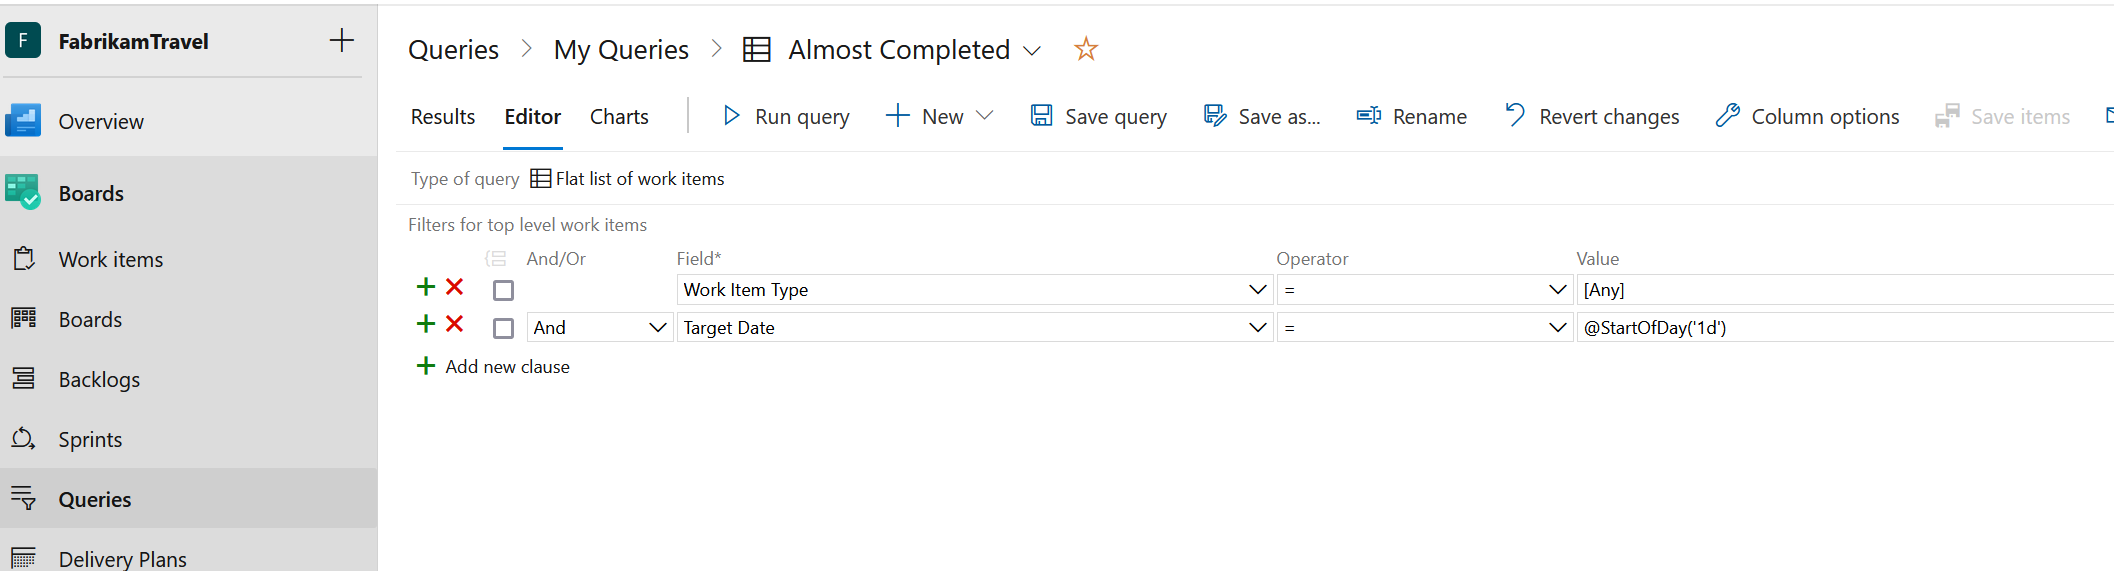Image resolution: width=2114 pixels, height=571 pixels.
Task: Click the Save query disk icon
Action: point(1041,116)
